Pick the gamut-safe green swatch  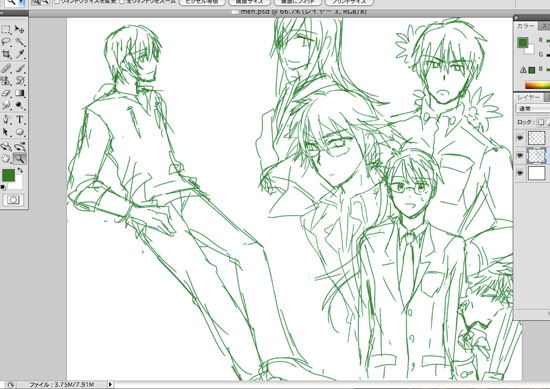point(532,70)
